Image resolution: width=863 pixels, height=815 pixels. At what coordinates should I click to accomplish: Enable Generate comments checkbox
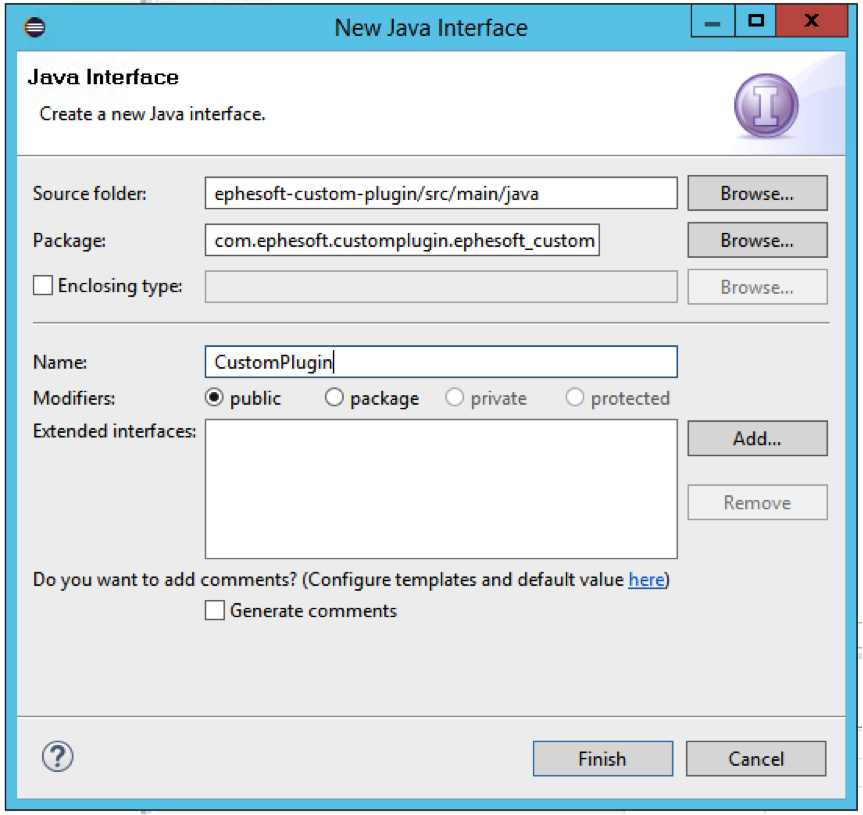click(x=215, y=610)
